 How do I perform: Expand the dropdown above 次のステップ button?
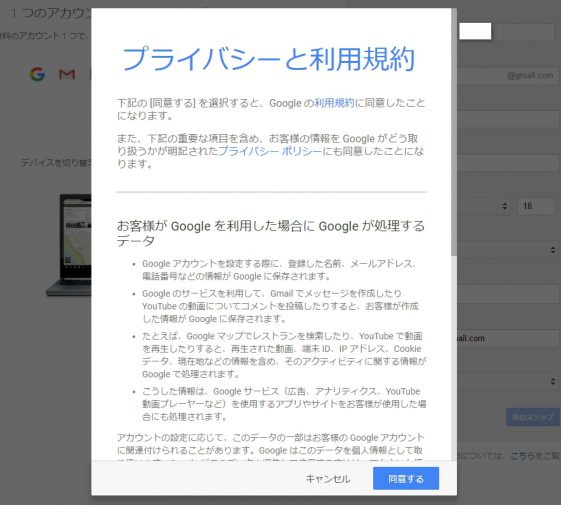coord(508,381)
